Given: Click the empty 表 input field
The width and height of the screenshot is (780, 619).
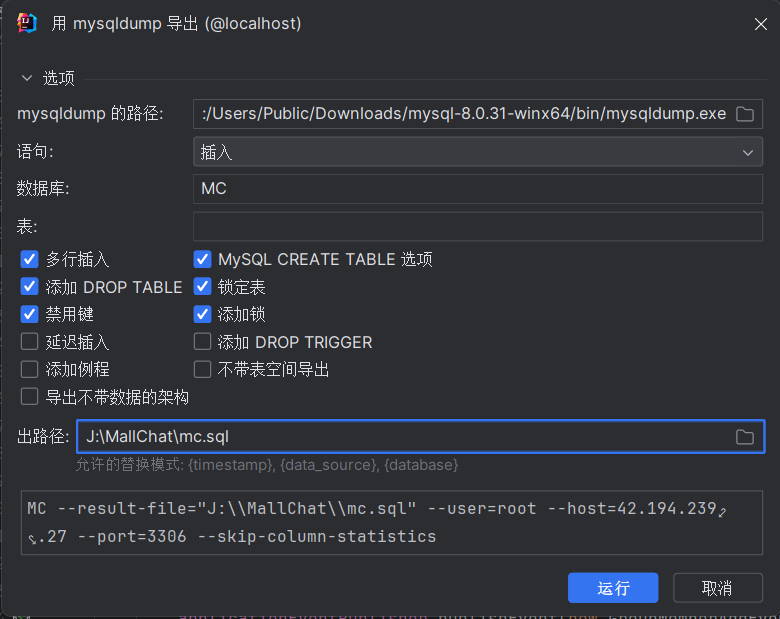Looking at the screenshot, I should (x=478, y=226).
